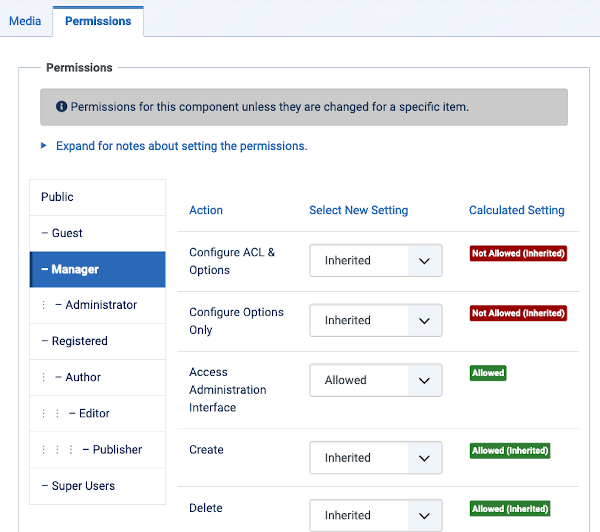Click 'Expand for notes about setting the permissions' link
The image size is (600, 532).
182,146
